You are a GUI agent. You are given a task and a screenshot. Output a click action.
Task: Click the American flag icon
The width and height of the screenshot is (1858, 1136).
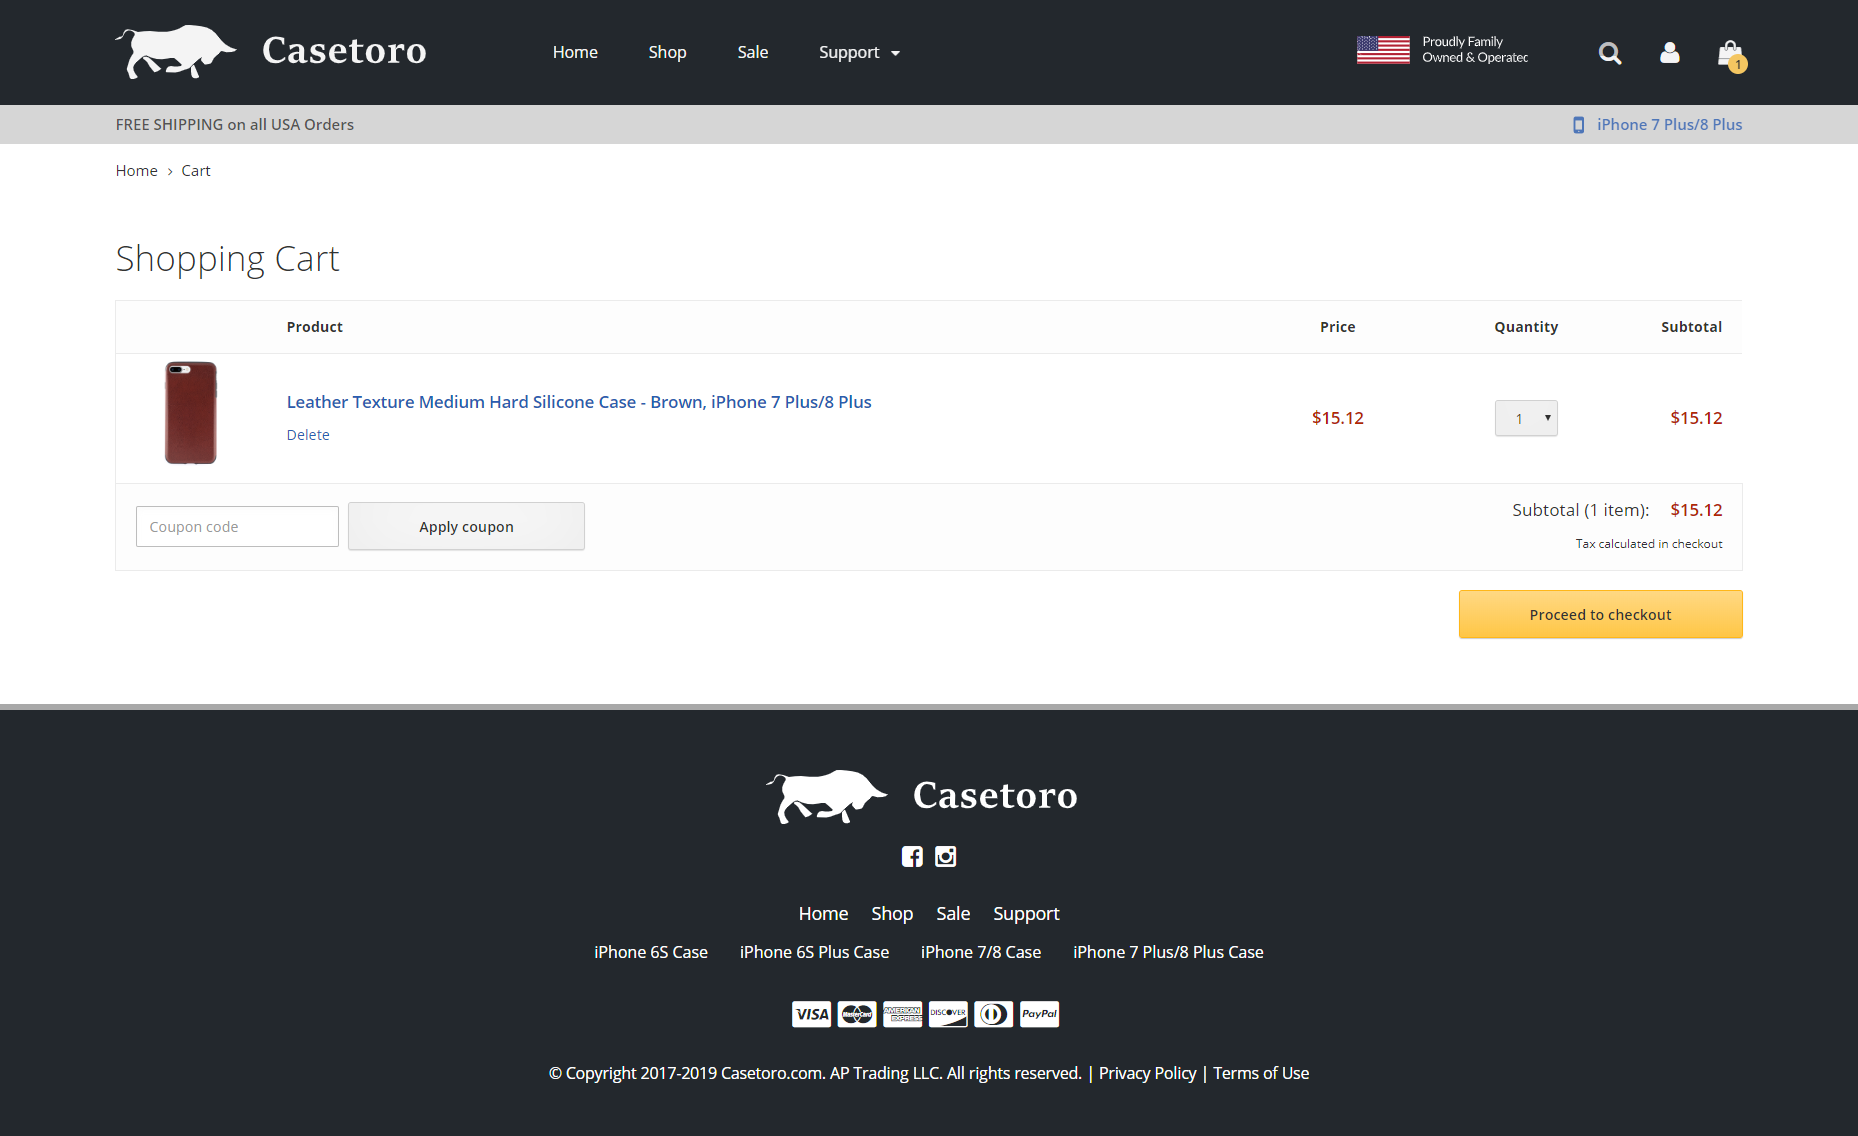pos(1383,50)
